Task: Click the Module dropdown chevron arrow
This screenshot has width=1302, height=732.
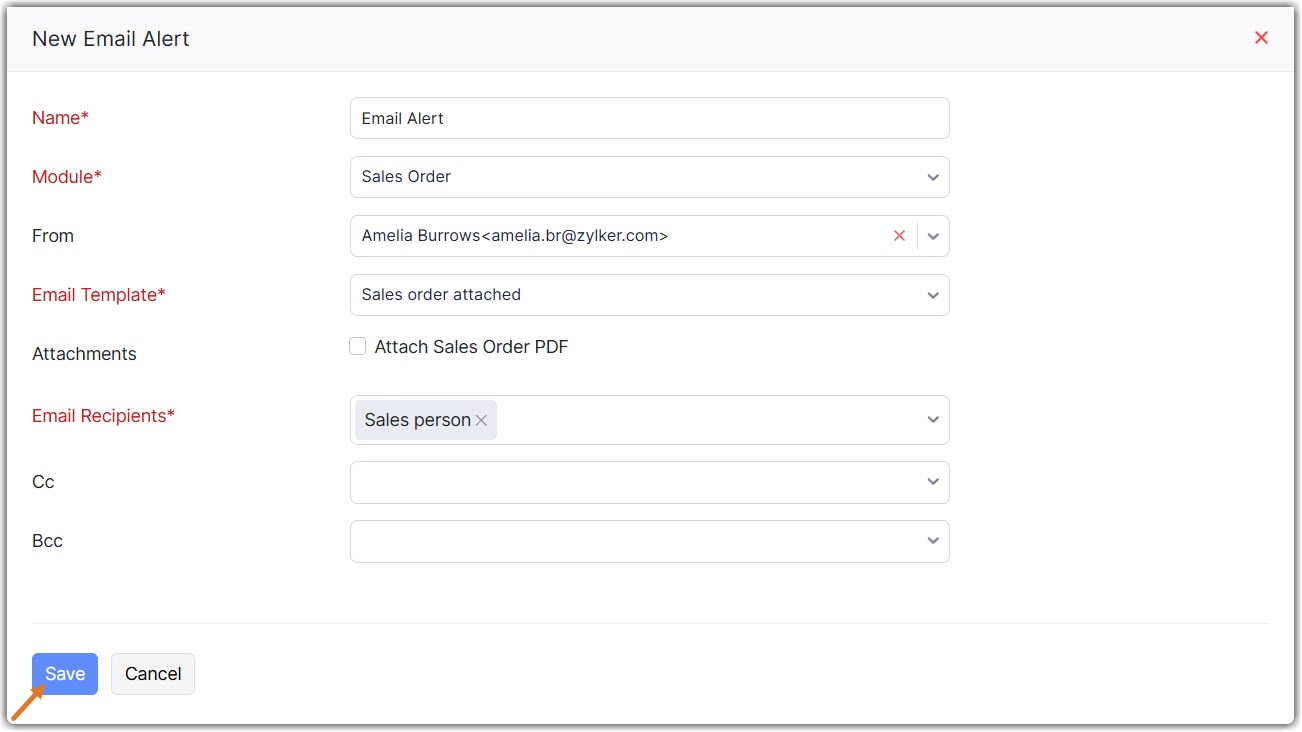Action: 933,178
